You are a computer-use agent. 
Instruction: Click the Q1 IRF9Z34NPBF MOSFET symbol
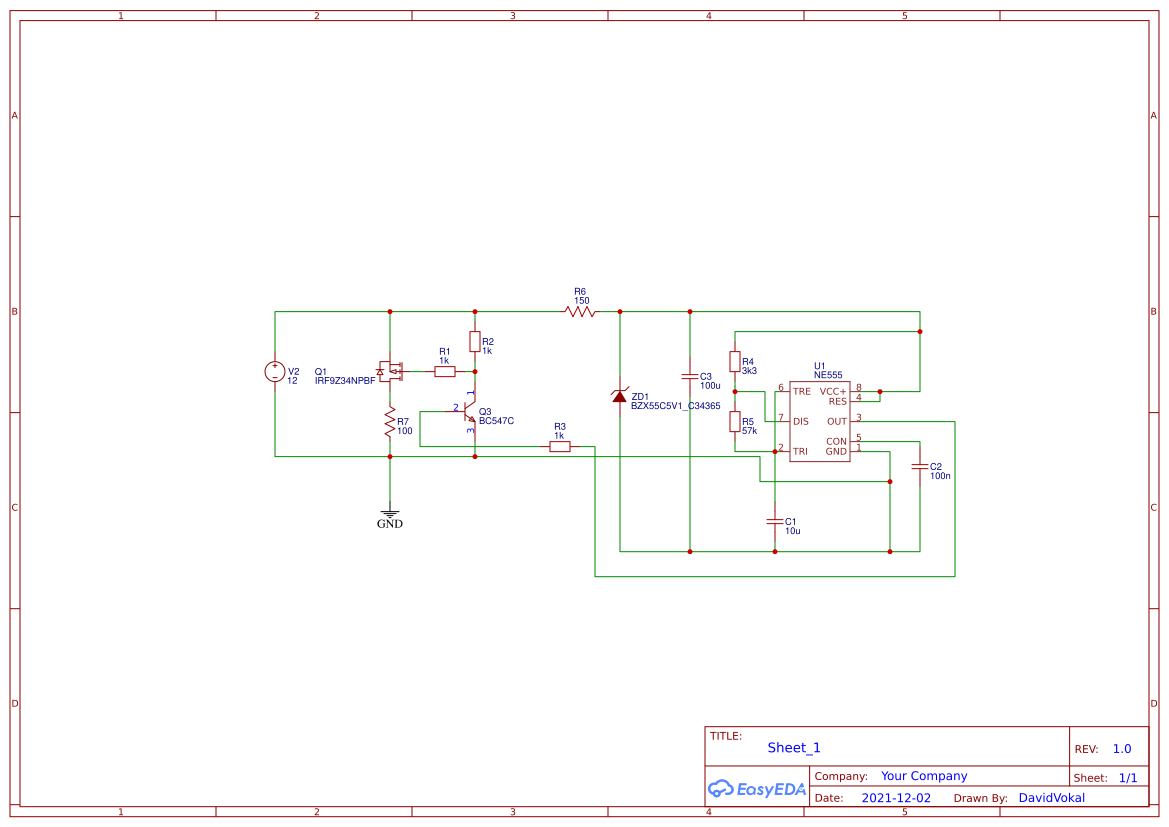coord(389,371)
